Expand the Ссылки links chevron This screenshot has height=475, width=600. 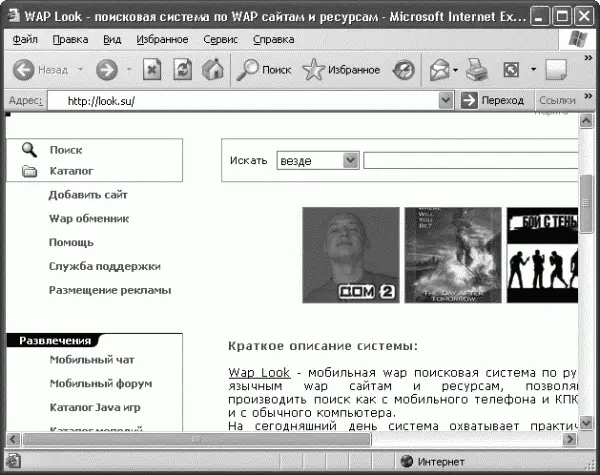click(588, 96)
